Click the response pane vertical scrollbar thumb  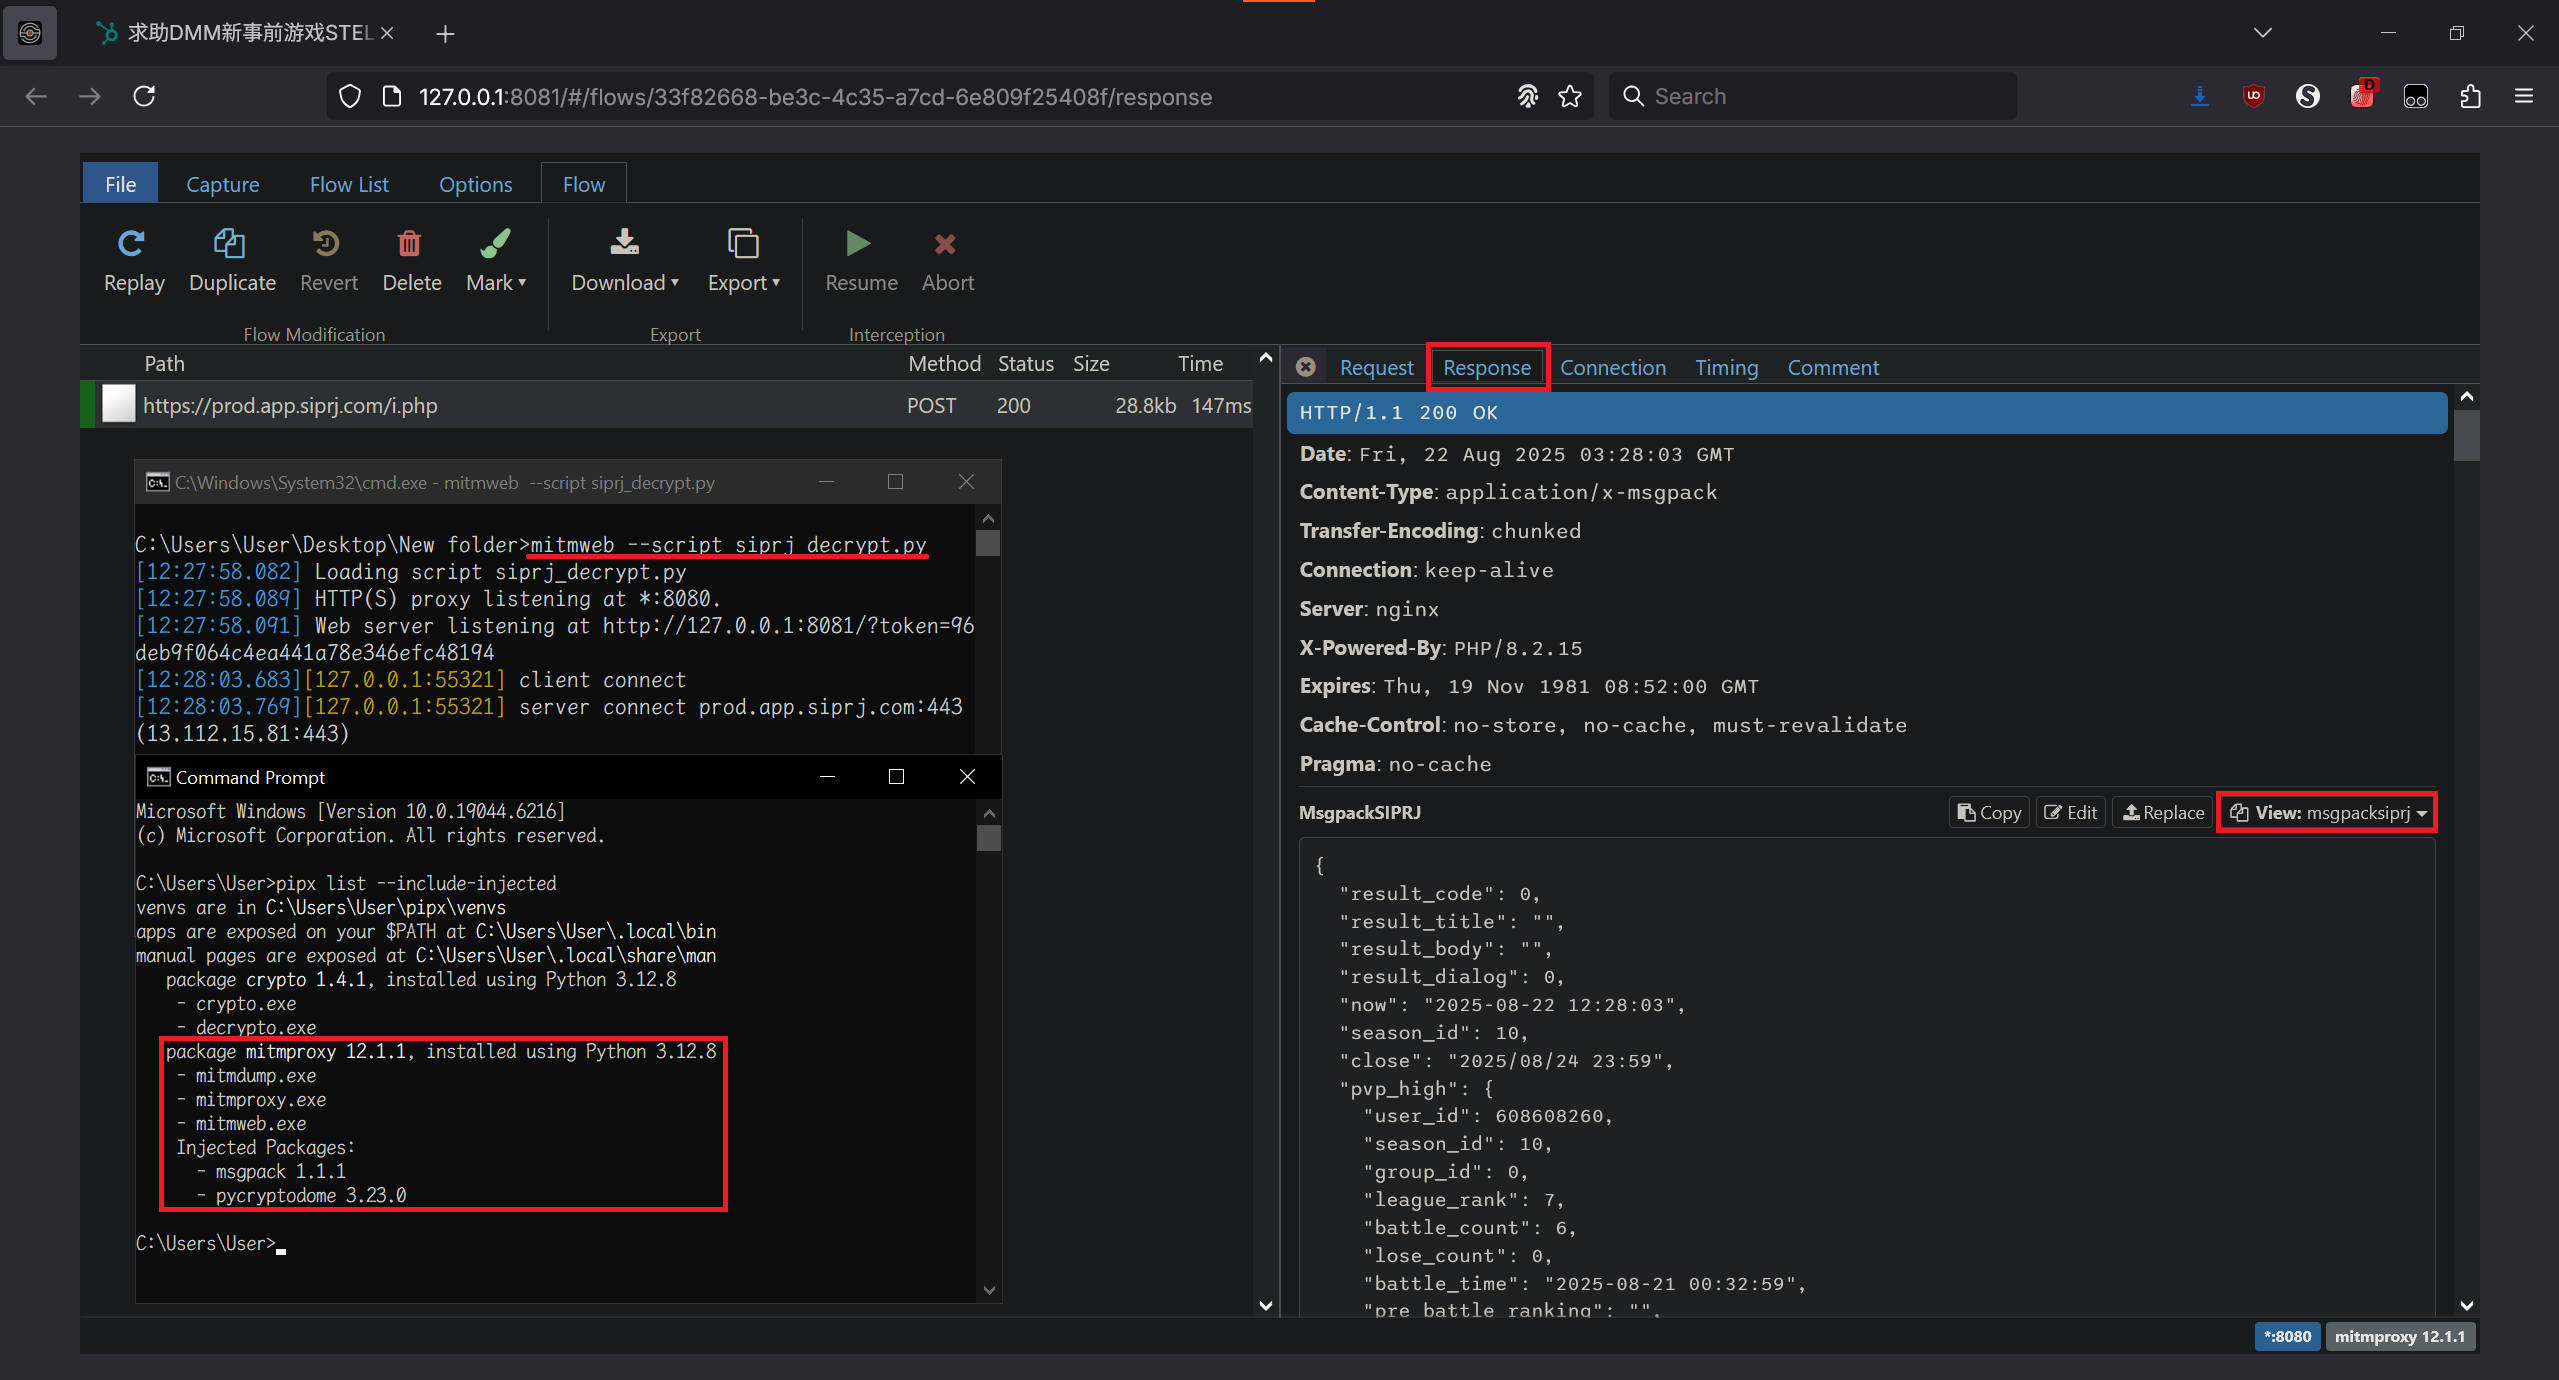click(2466, 435)
